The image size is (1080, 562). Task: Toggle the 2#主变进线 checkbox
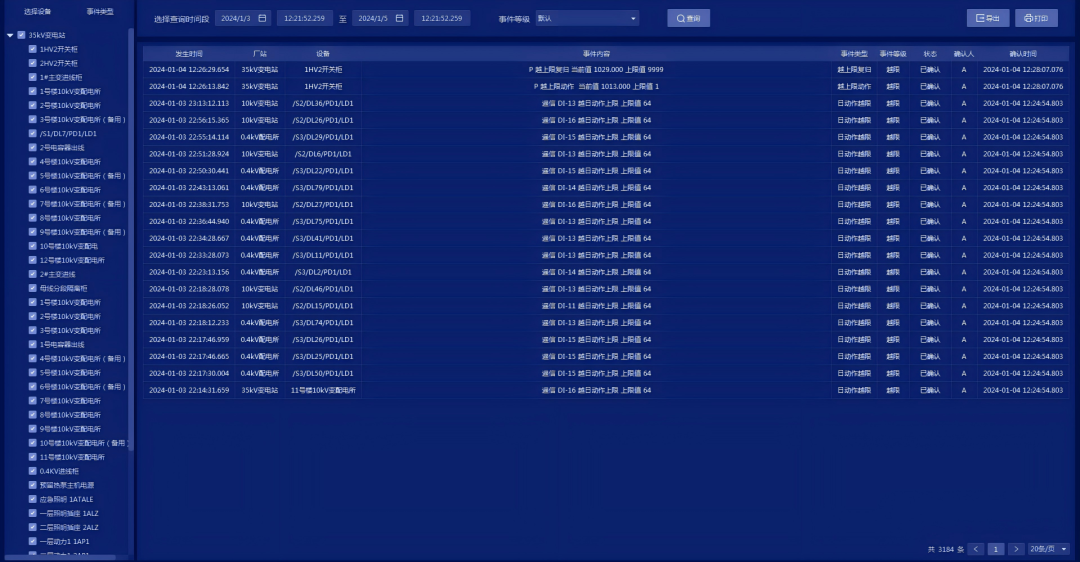[x=32, y=274]
